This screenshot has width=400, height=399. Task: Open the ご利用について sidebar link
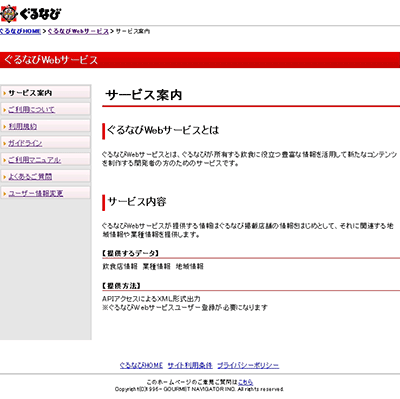[x=31, y=110]
